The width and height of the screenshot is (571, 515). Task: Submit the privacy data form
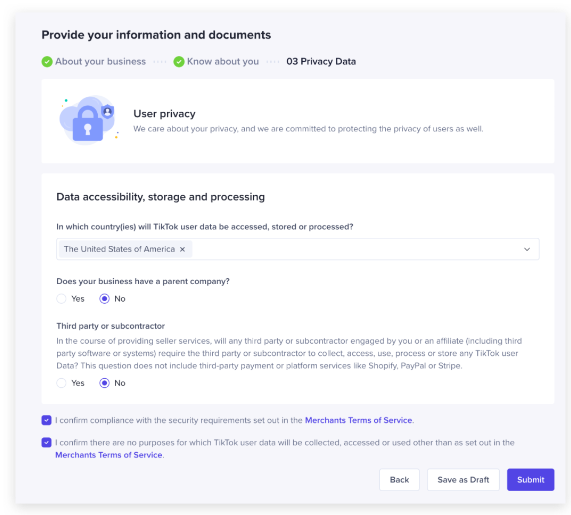pyautogui.click(x=531, y=480)
